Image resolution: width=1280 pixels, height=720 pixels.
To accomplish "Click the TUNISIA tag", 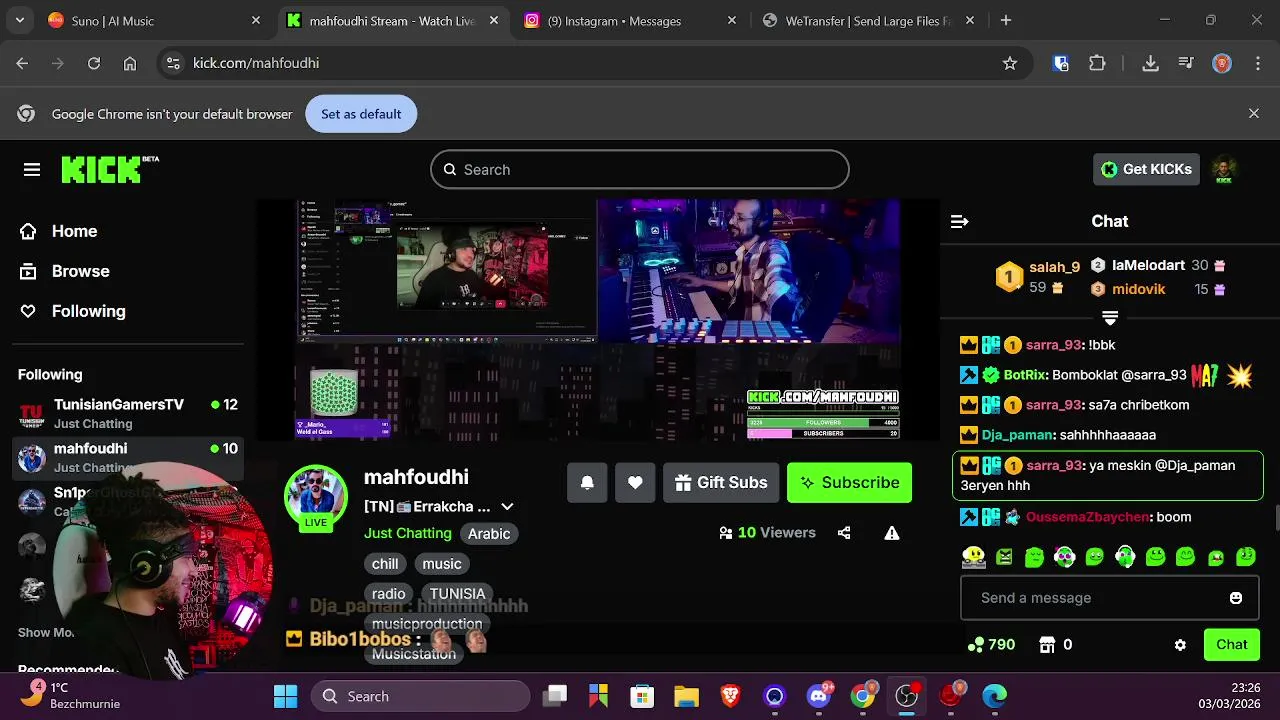I will 458,594.
